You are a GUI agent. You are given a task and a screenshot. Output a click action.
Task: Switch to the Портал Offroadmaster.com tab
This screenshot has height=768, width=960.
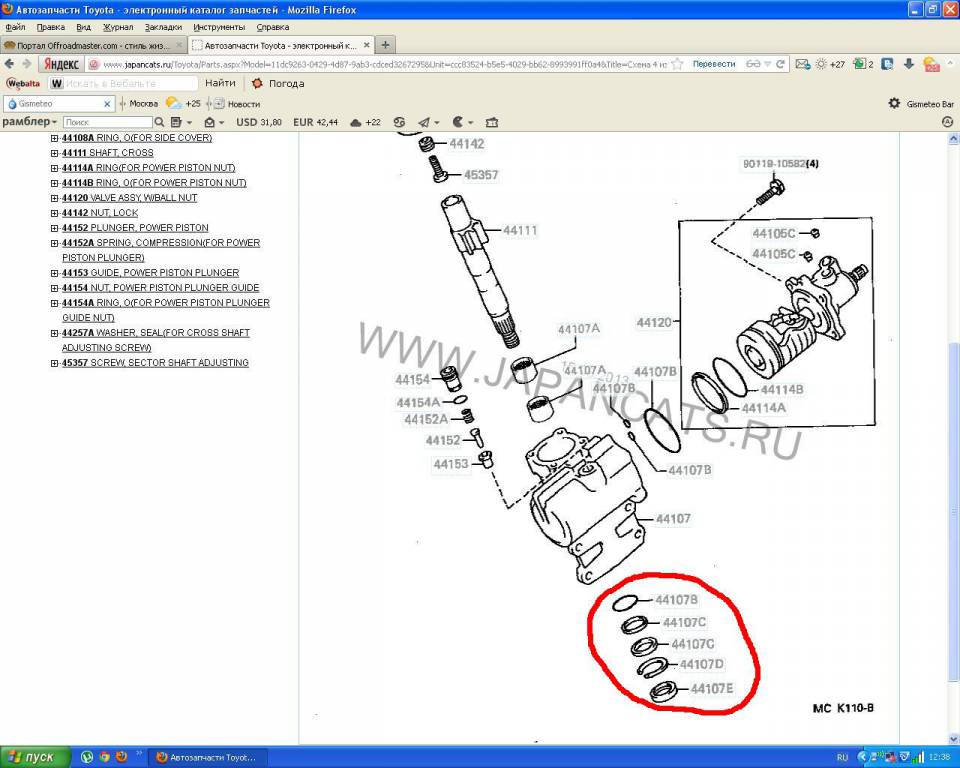point(93,45)
